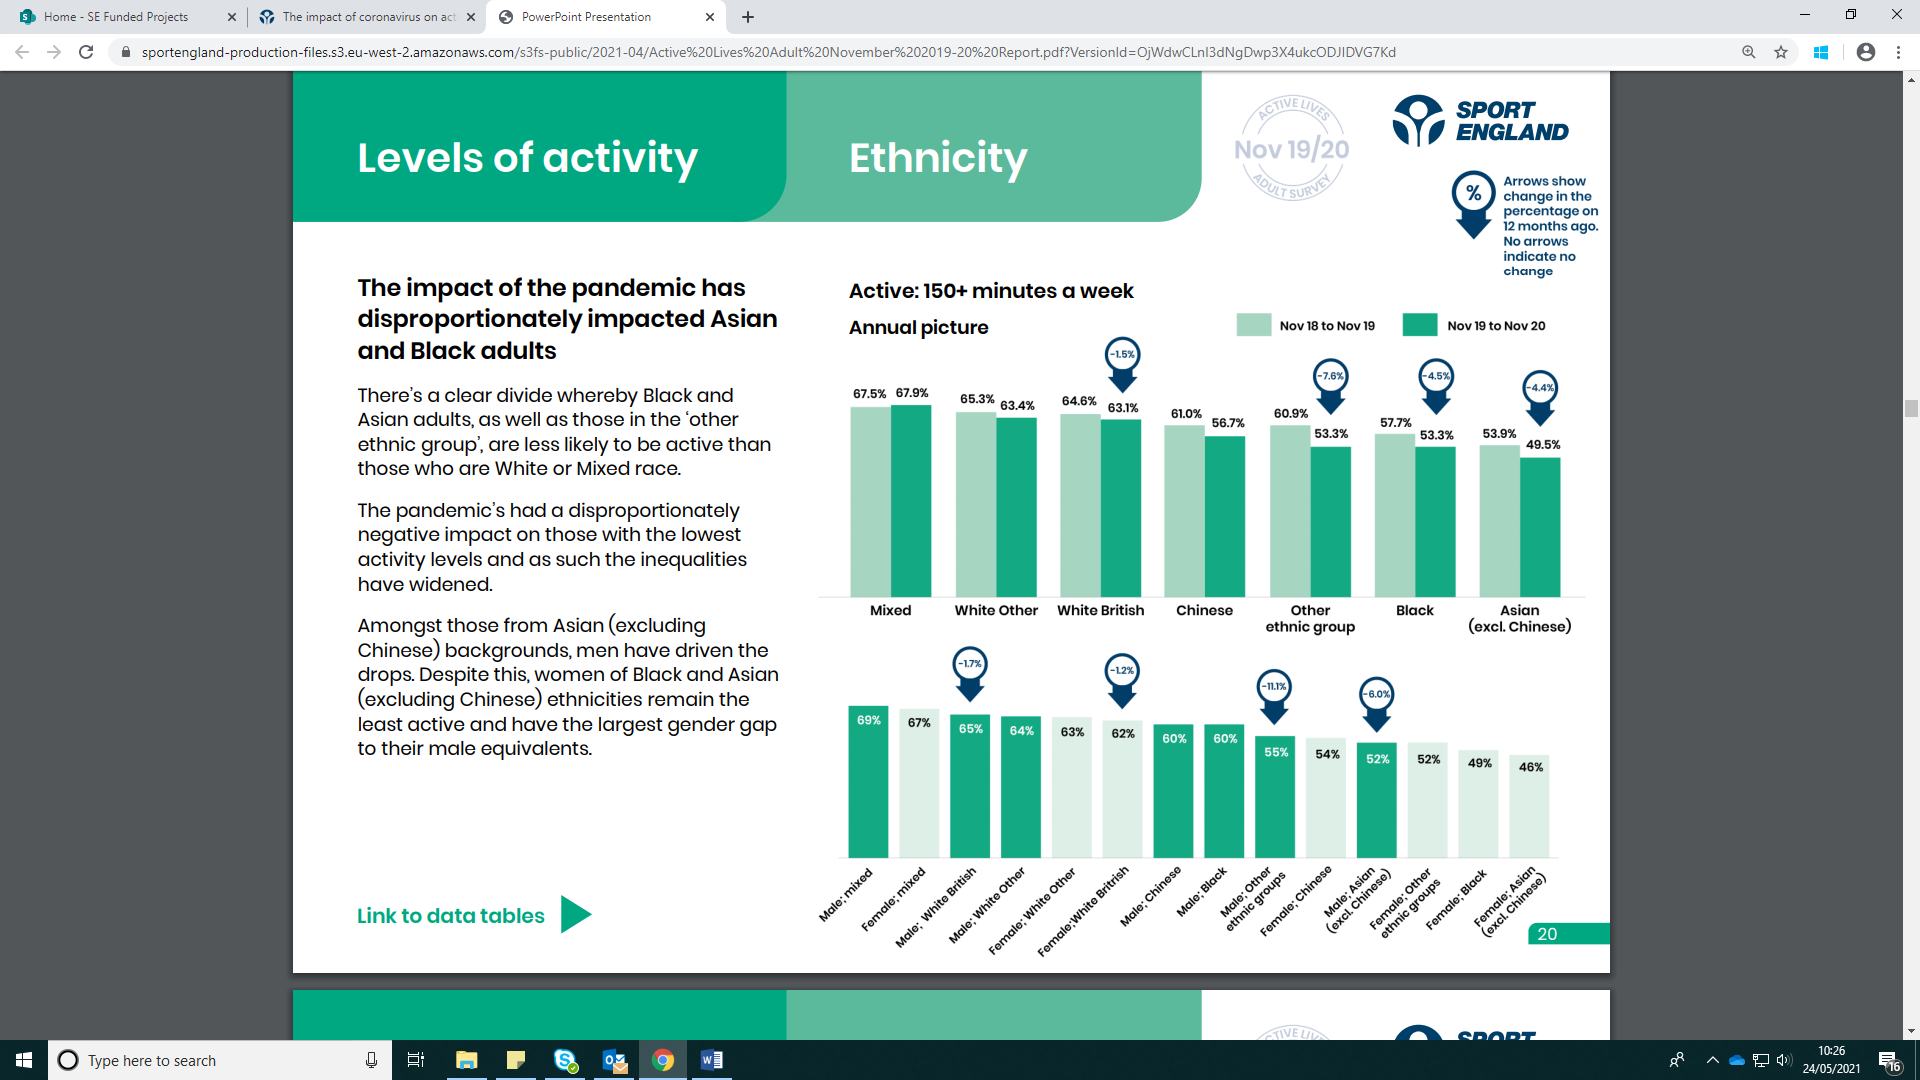Reload the current PDF page
This screenshot has width=1920, height=1080.
point(86,52)
